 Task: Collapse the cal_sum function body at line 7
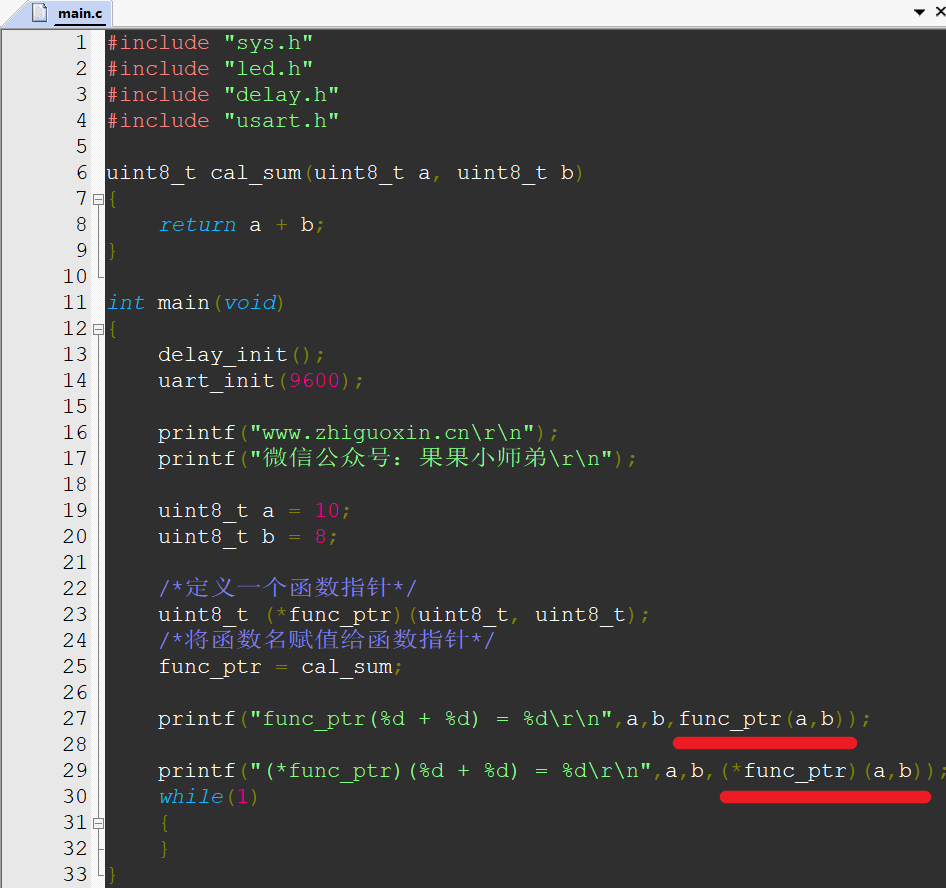pos(98,199)
